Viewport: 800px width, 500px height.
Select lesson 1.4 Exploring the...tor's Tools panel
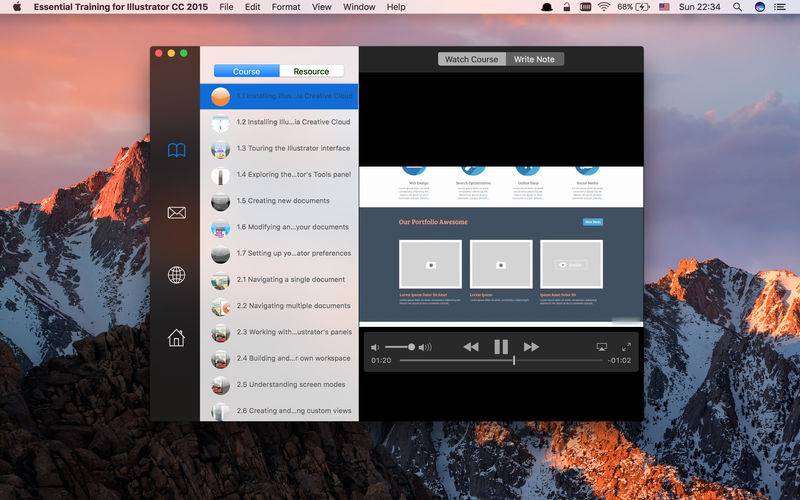(279, 175)
